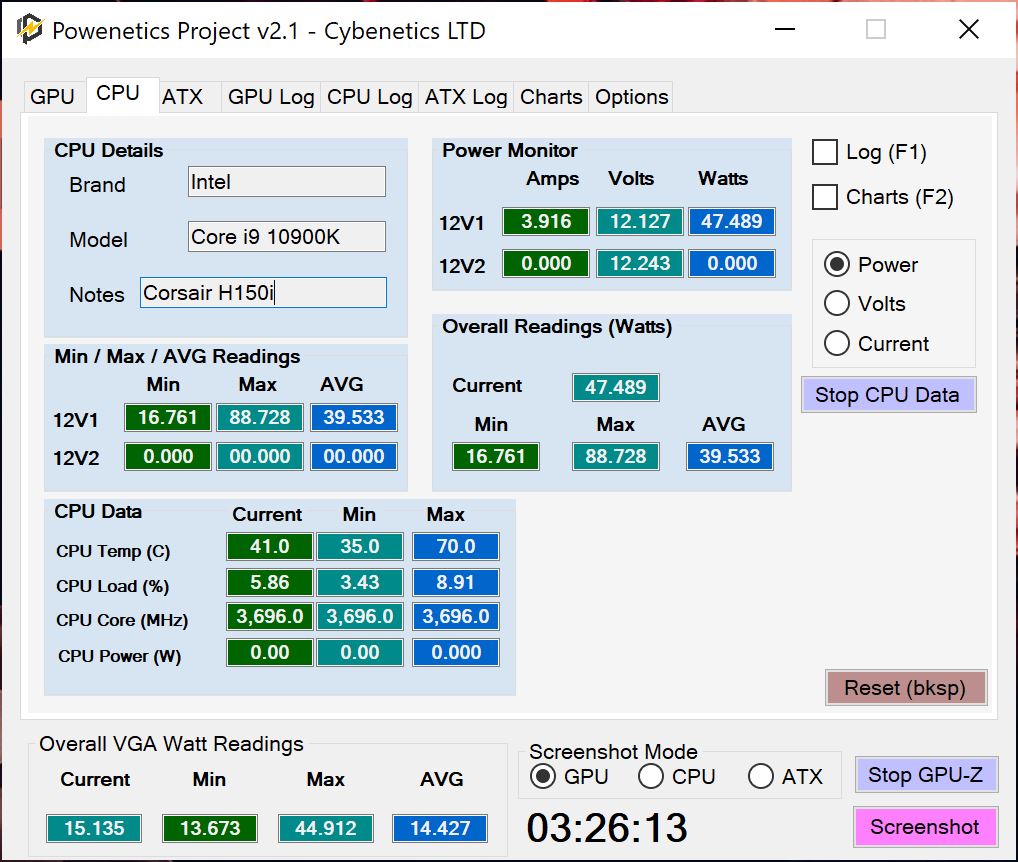Click the 12V2 Volts value 12.243
Screen dimensions: 1018x862
tap(640, 264)
